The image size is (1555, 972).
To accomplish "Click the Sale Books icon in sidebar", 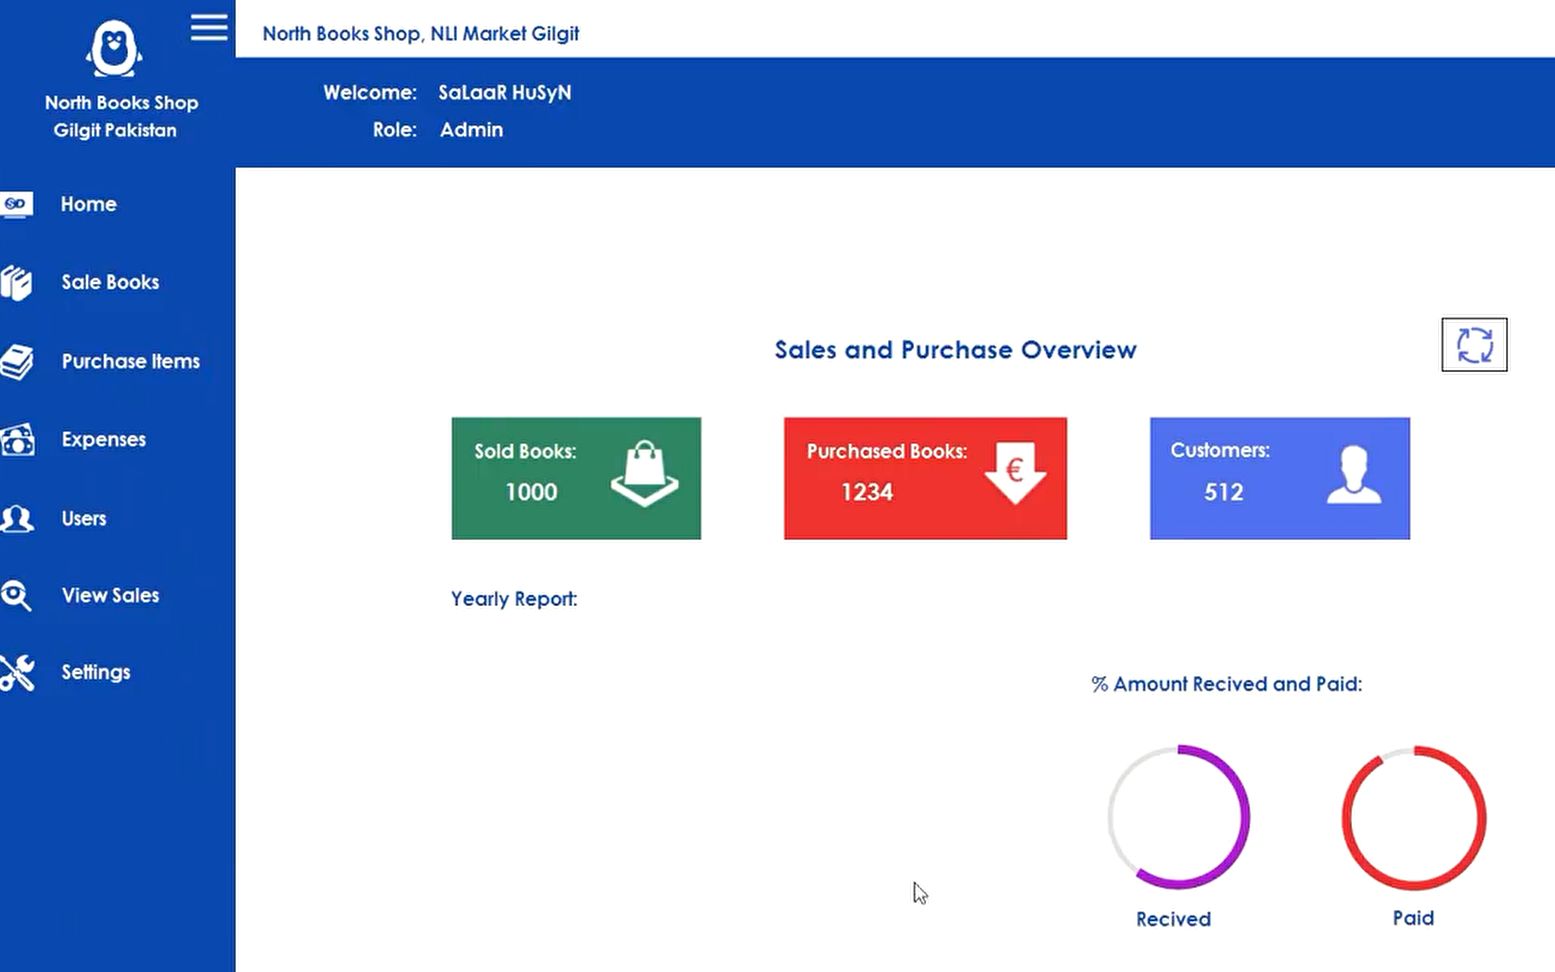I will click(16, 283).
